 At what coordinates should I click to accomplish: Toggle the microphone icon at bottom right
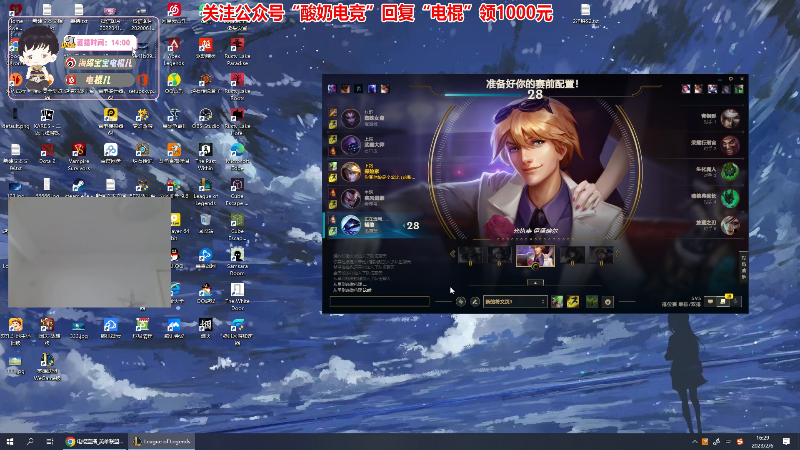click(736, 302)
